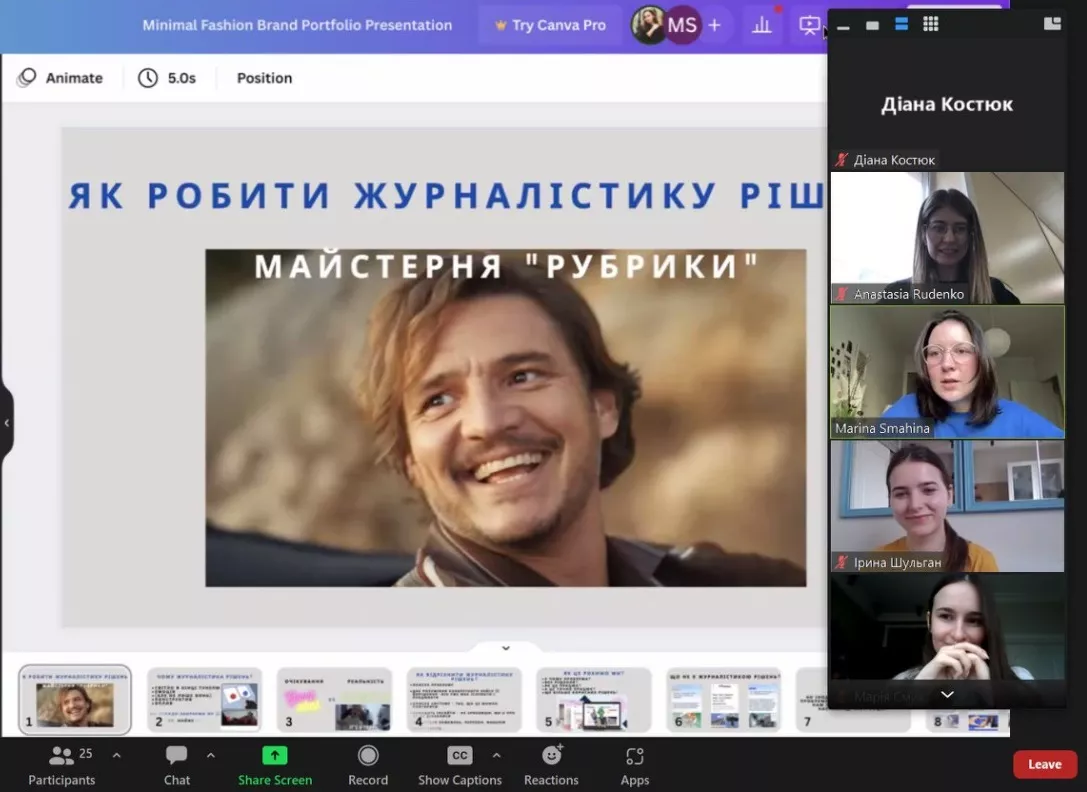Viewport: 1087px width, 792px height.
Task: Expand the Participants options chevron
Action: [116, 754]
